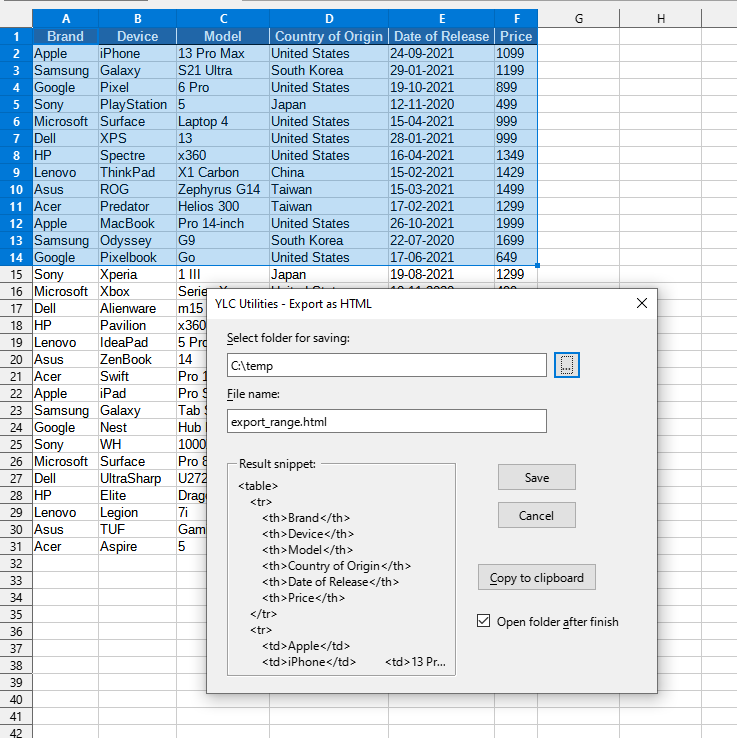
Task: Select row 32 header
Action: coord(16,563)
